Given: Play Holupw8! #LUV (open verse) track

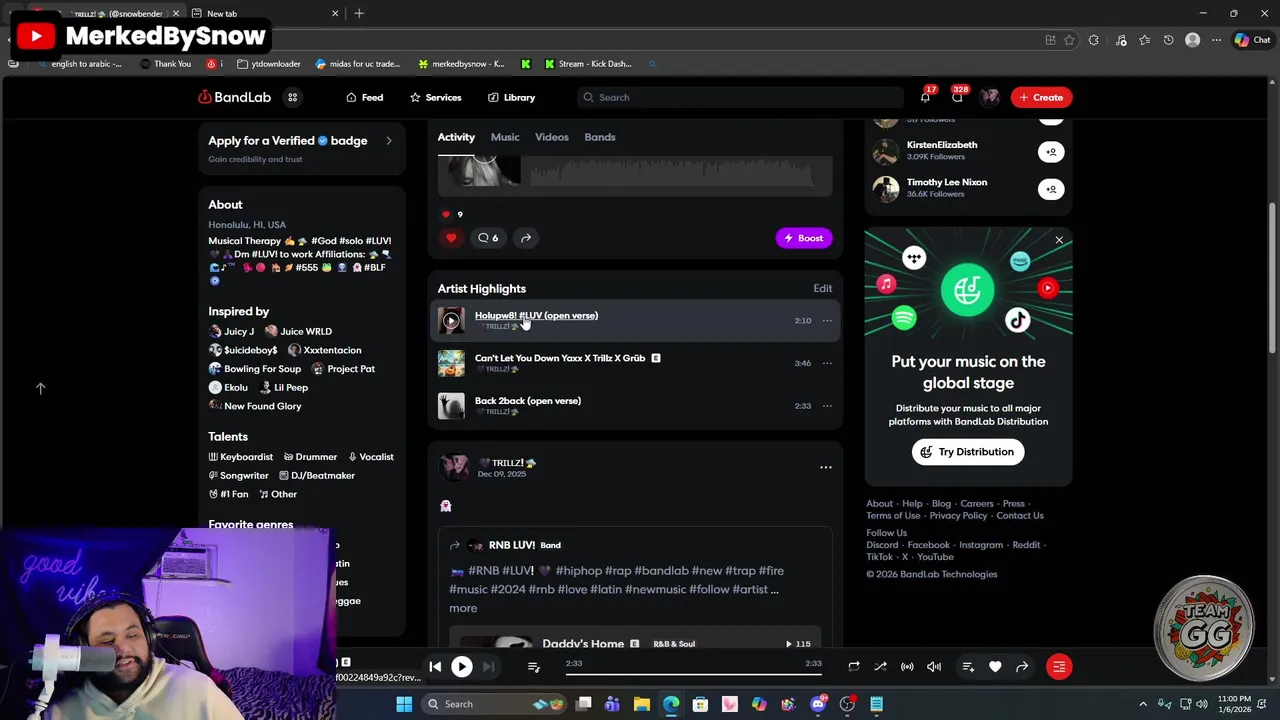Looking at the screenshot, I should point(451,320).
